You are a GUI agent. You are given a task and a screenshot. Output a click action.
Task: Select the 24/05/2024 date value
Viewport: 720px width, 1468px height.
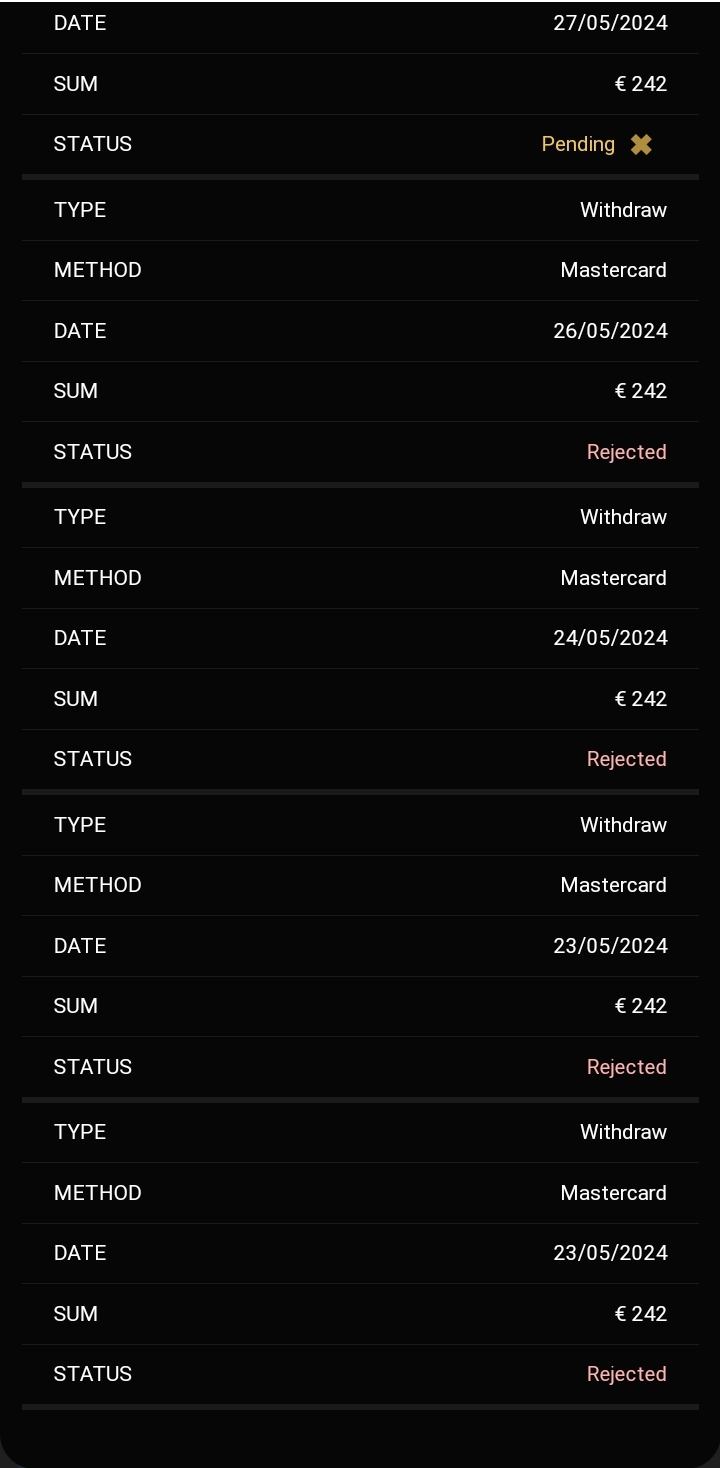(610, 638)
